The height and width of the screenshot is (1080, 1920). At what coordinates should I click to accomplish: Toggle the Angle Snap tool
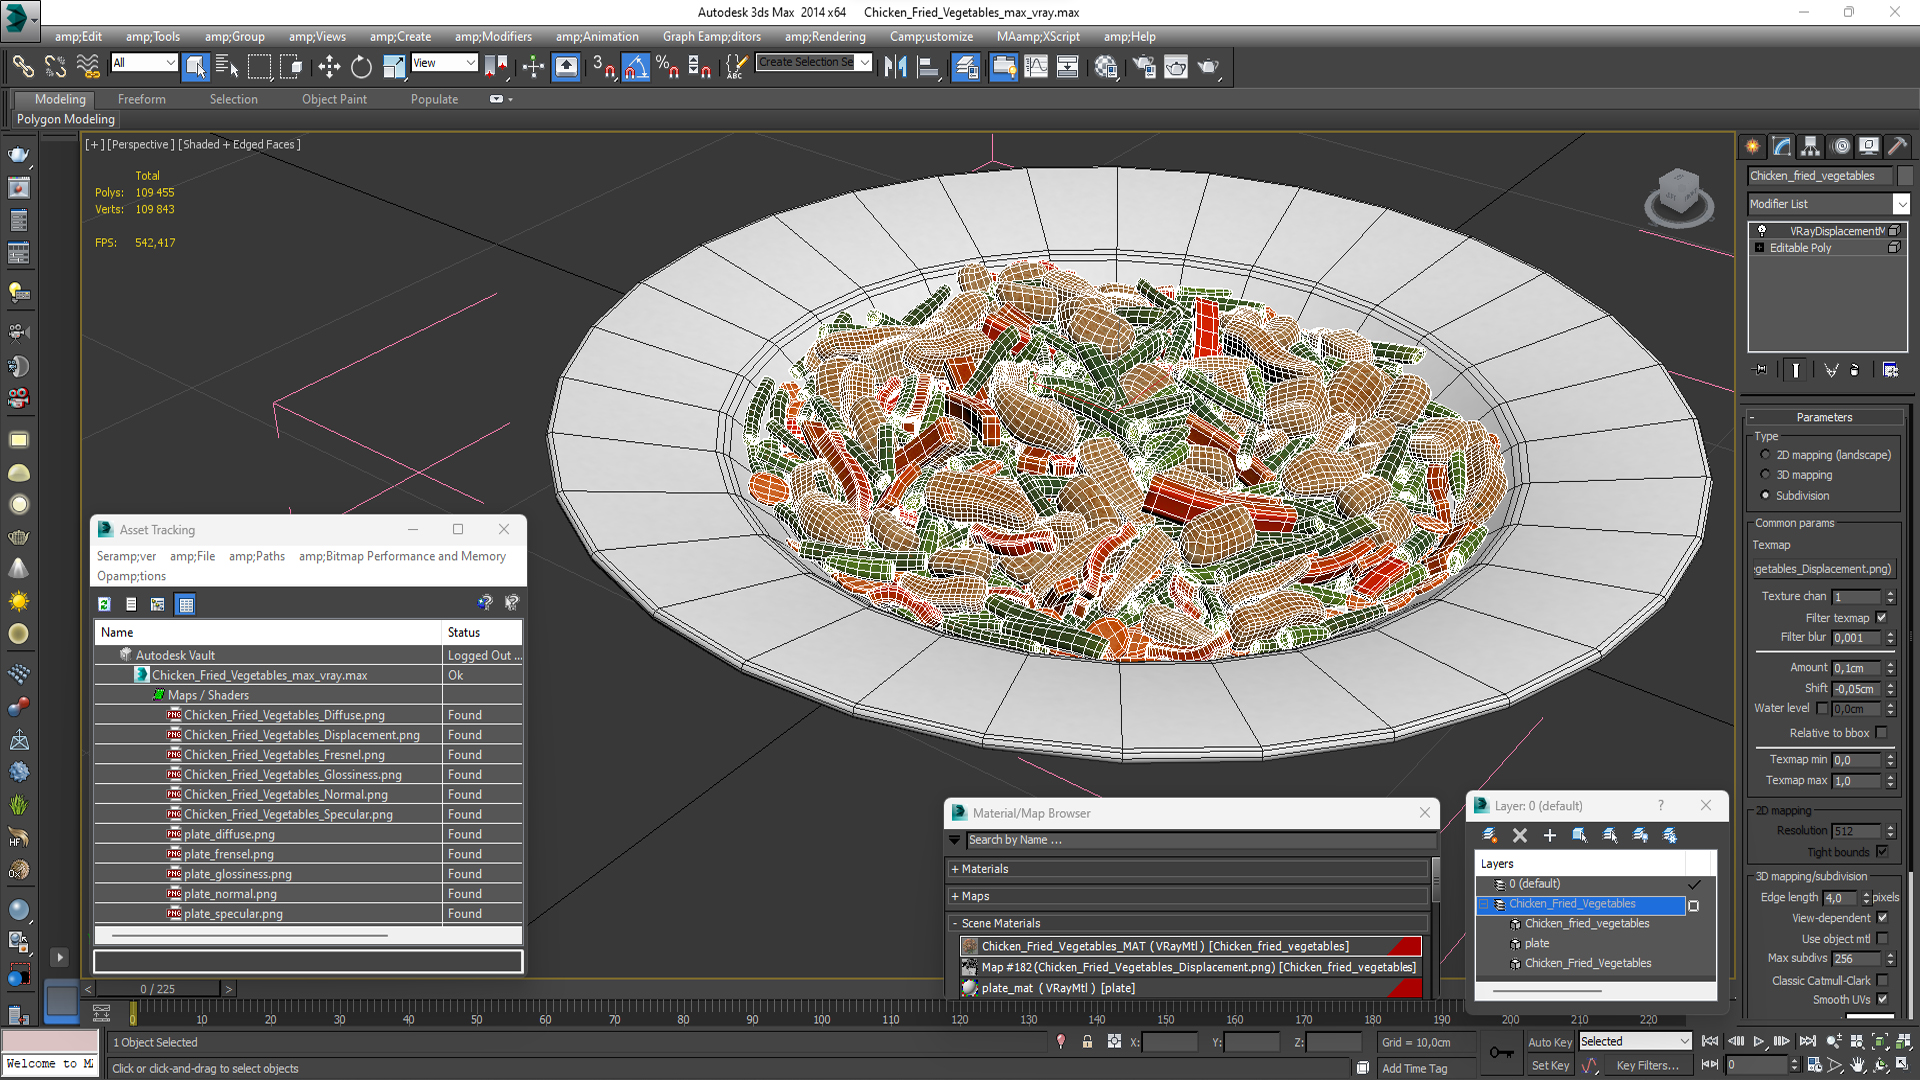coord(636,67)
